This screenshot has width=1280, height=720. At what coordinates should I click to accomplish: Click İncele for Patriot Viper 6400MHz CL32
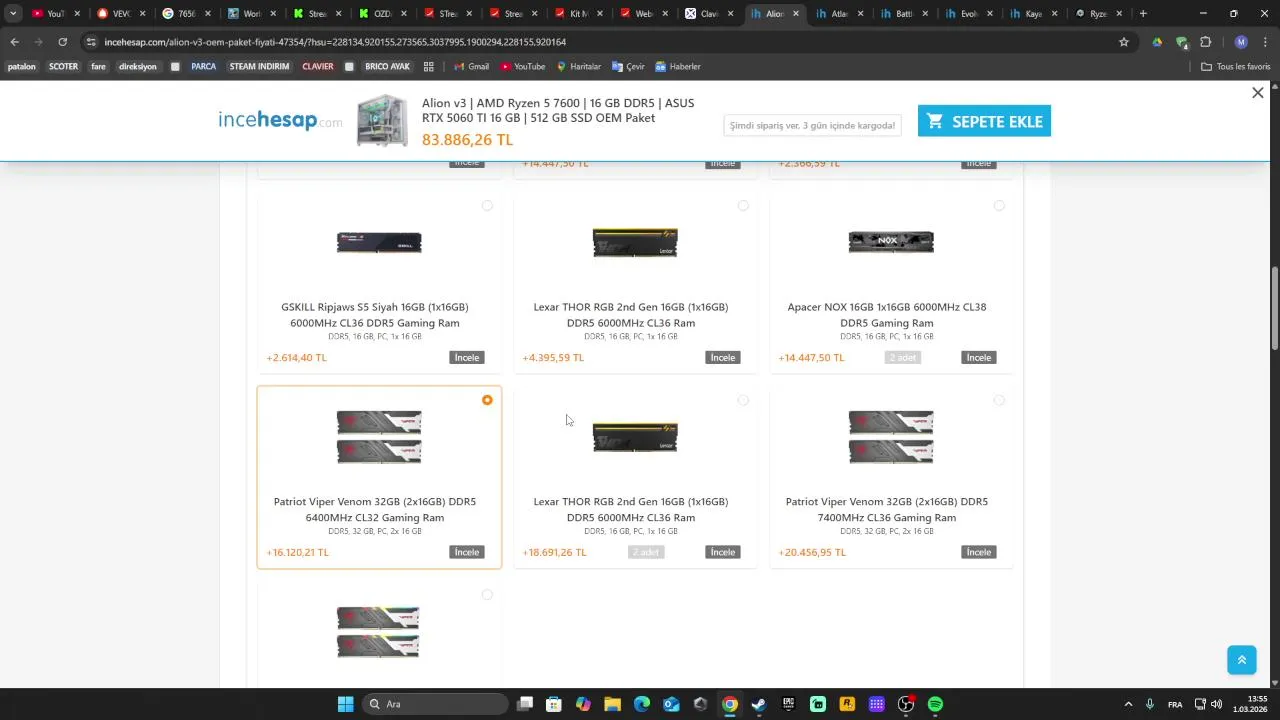467,552
